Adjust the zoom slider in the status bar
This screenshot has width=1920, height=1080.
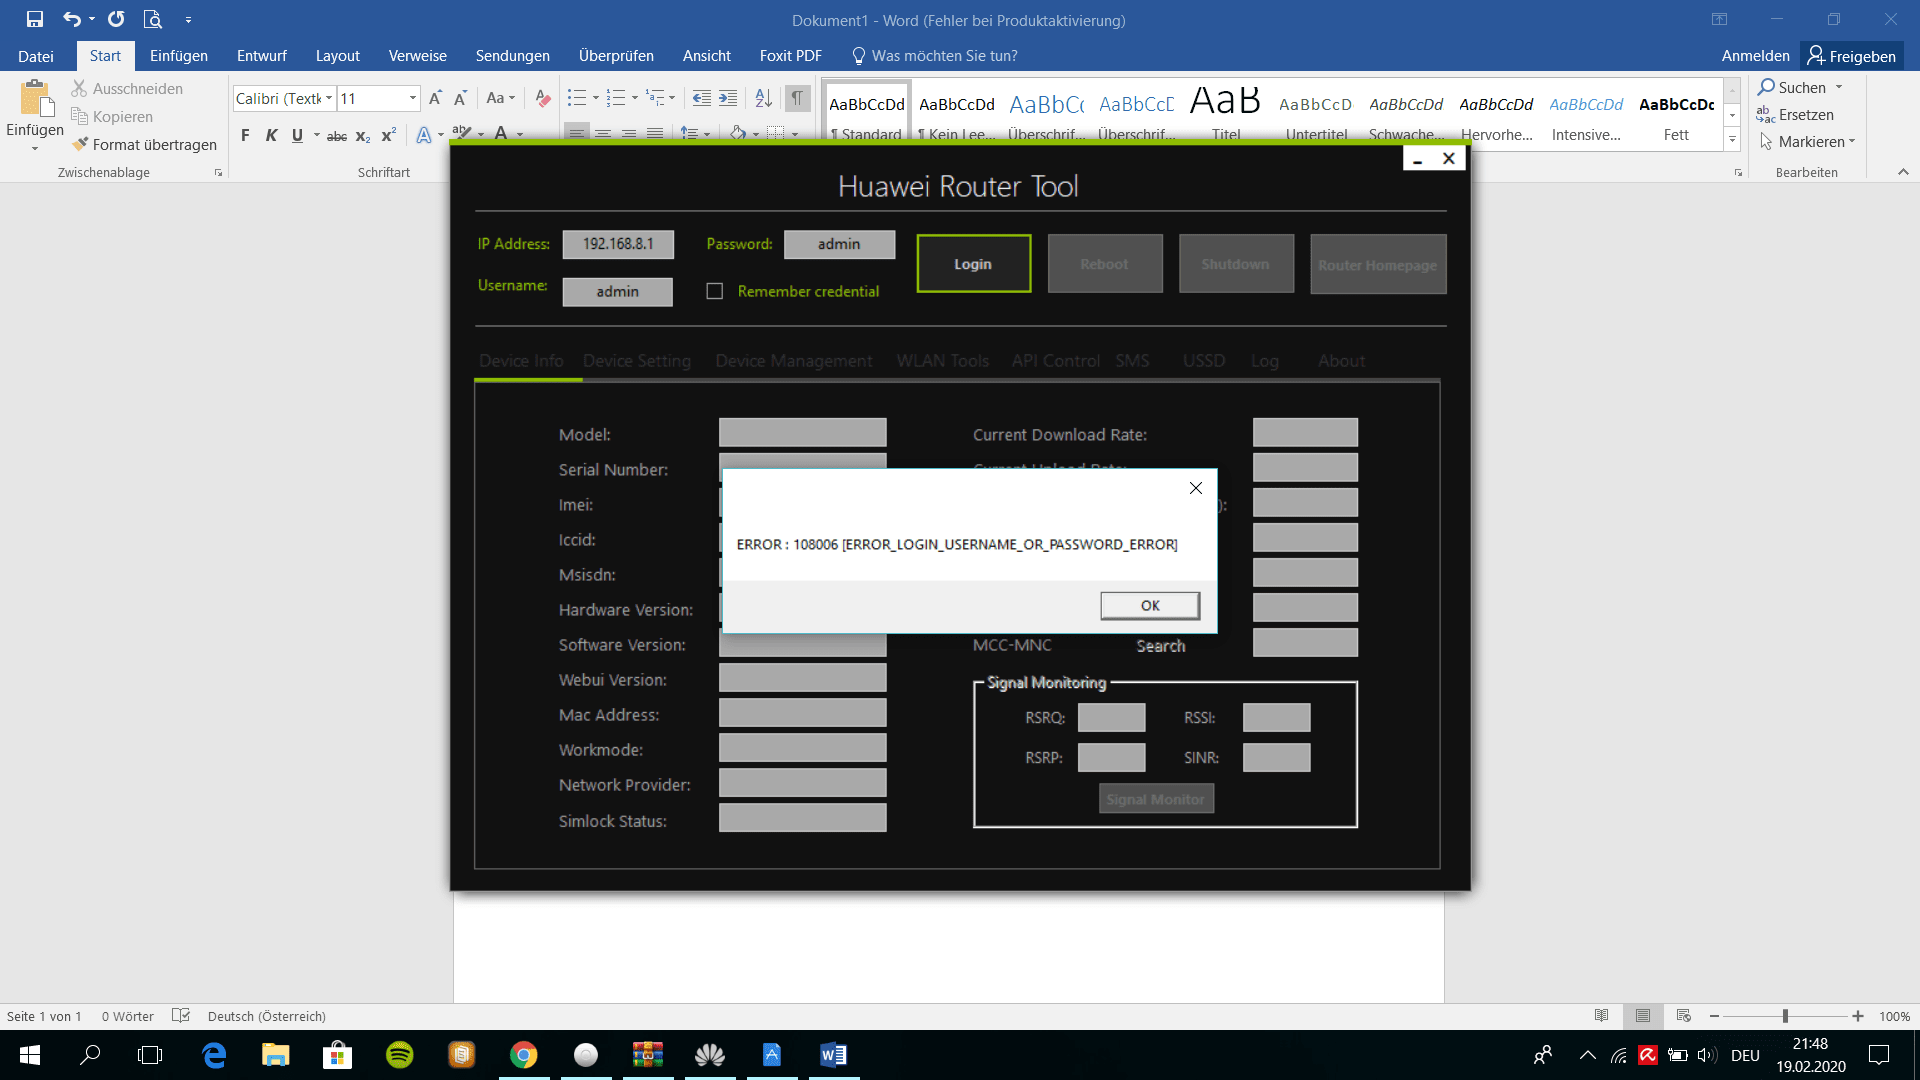coord(1784,1016)
